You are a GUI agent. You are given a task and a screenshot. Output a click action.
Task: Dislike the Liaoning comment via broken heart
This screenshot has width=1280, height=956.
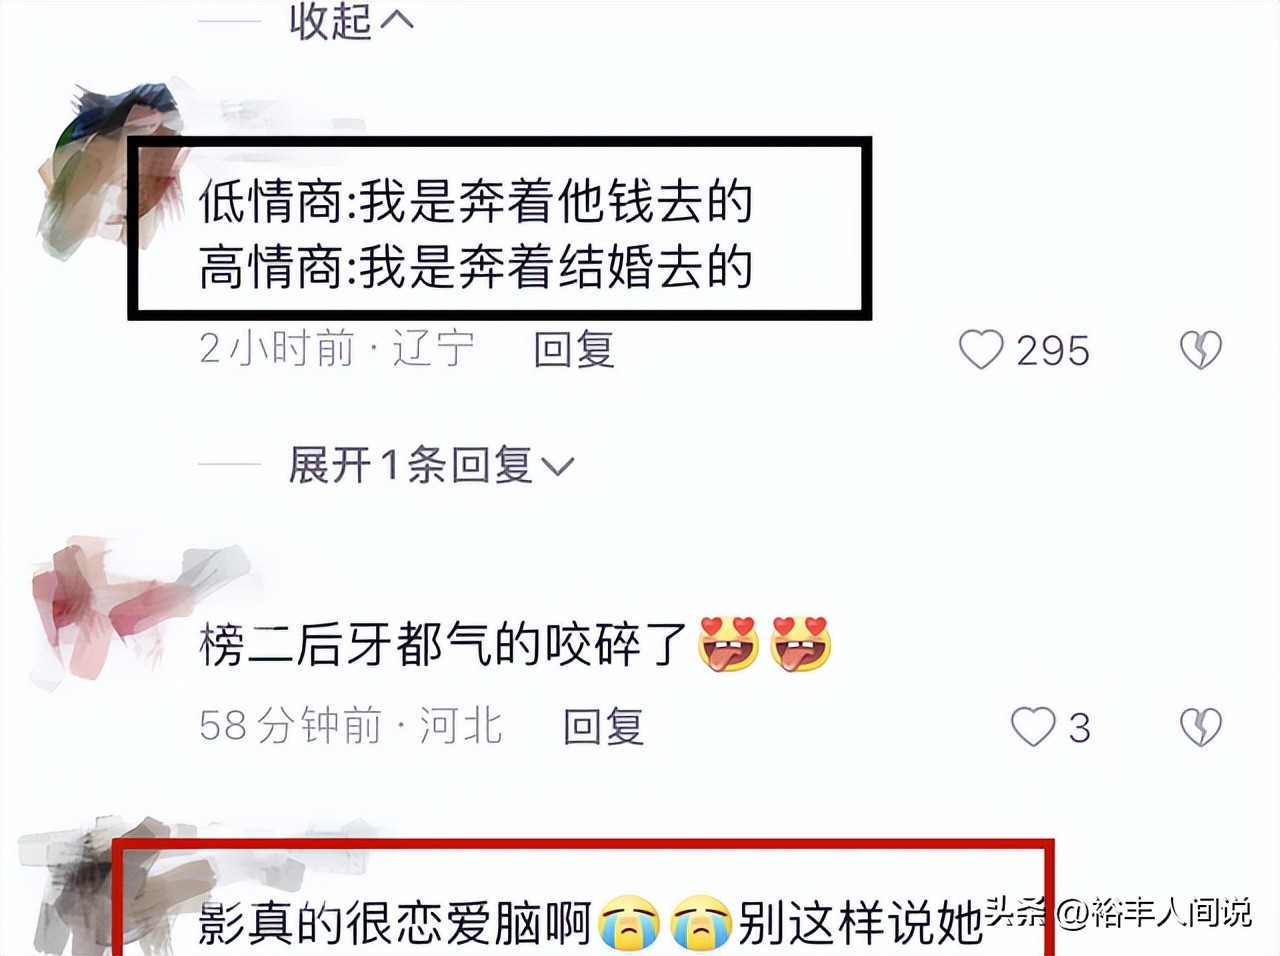(x=1201, y=350)
